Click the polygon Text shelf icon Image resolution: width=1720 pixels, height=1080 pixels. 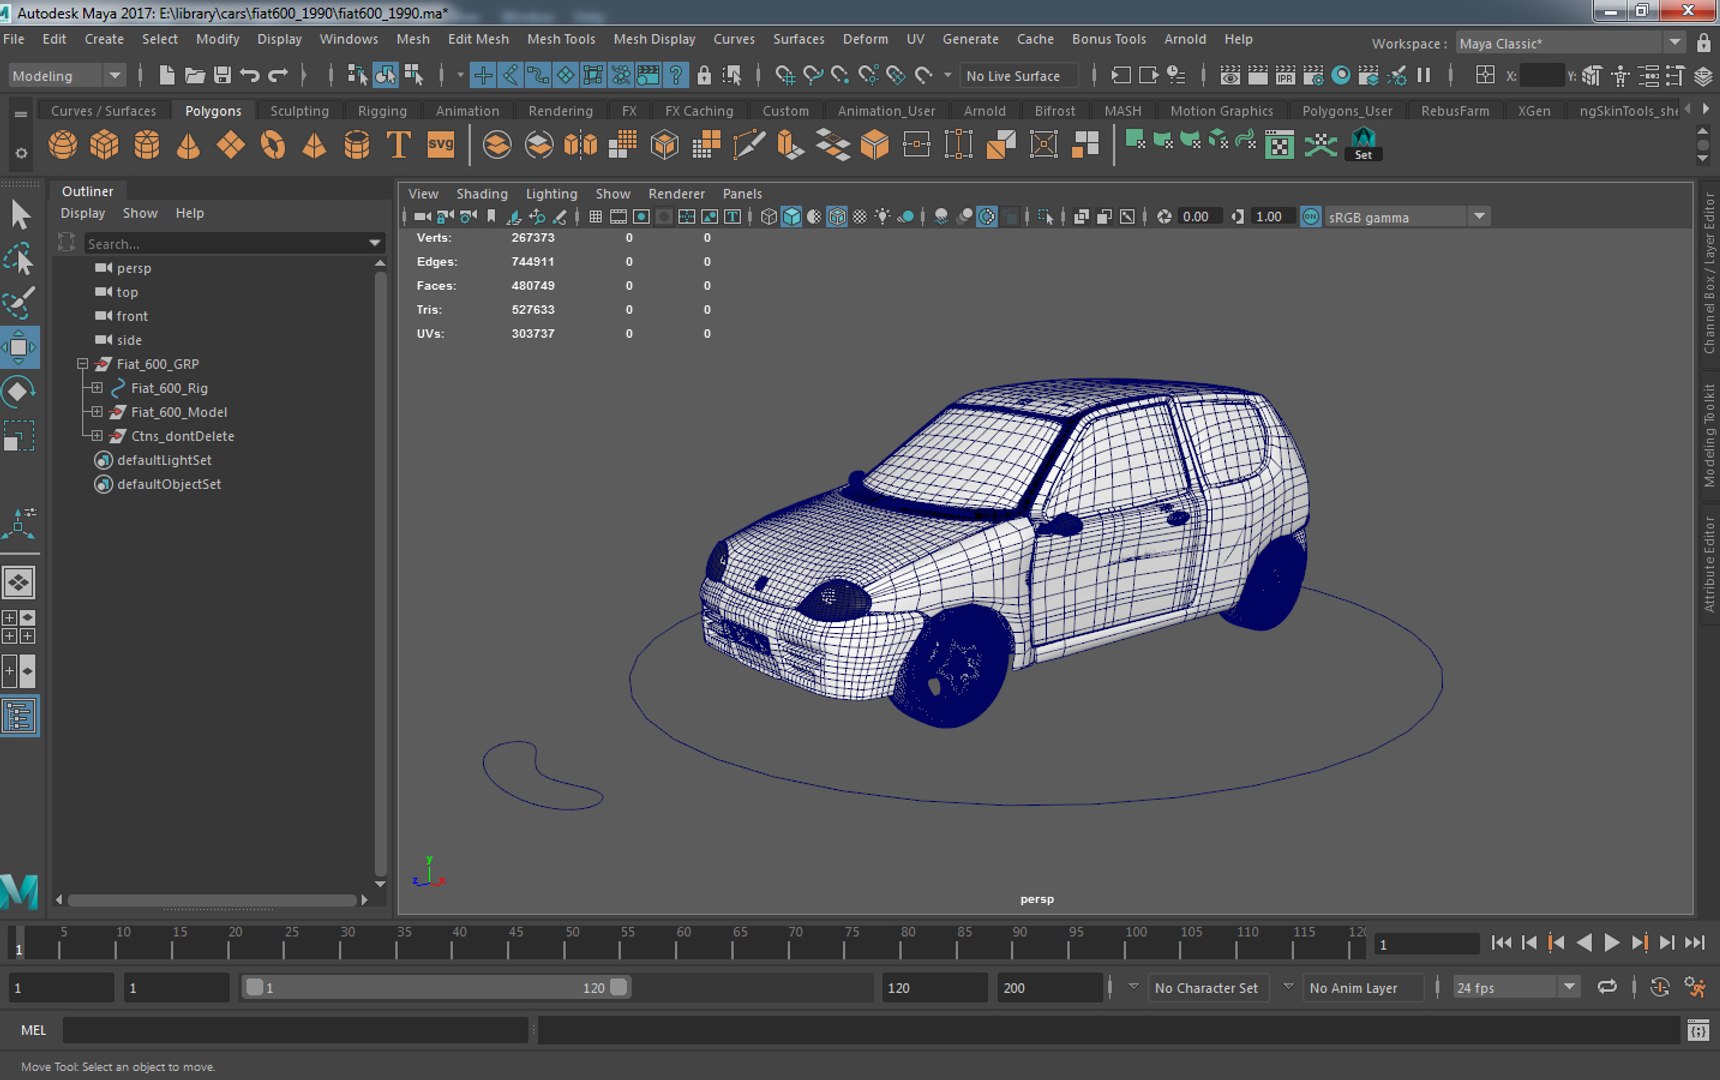[x=398, y=145]
